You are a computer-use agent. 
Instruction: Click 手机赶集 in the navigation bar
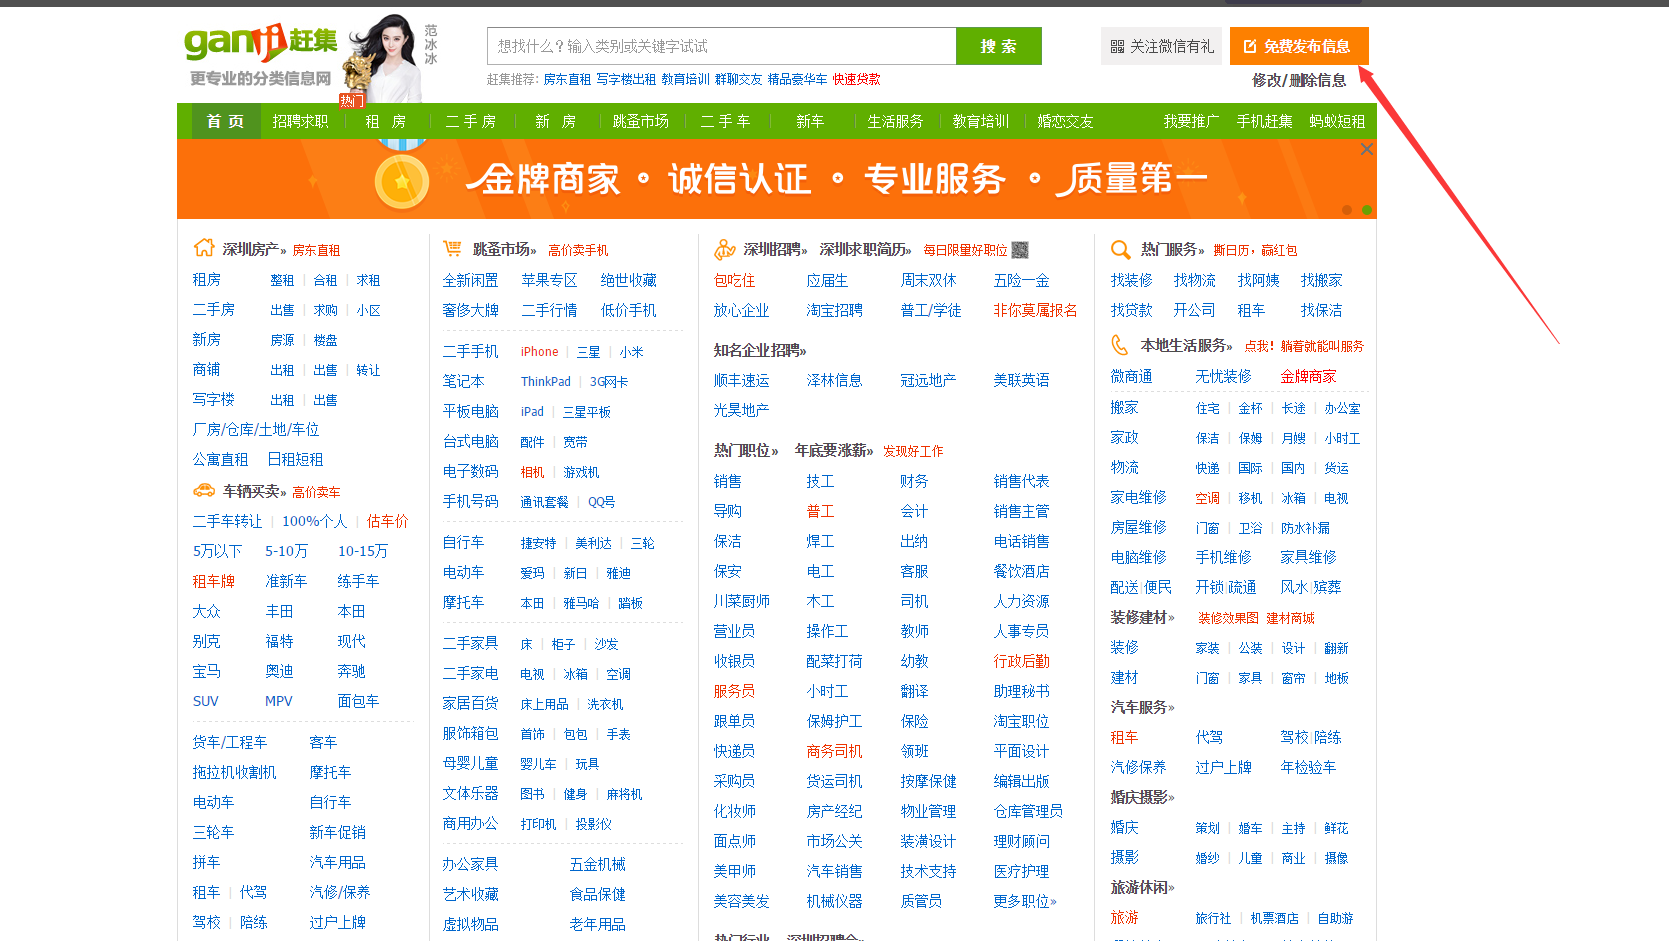1264,121
